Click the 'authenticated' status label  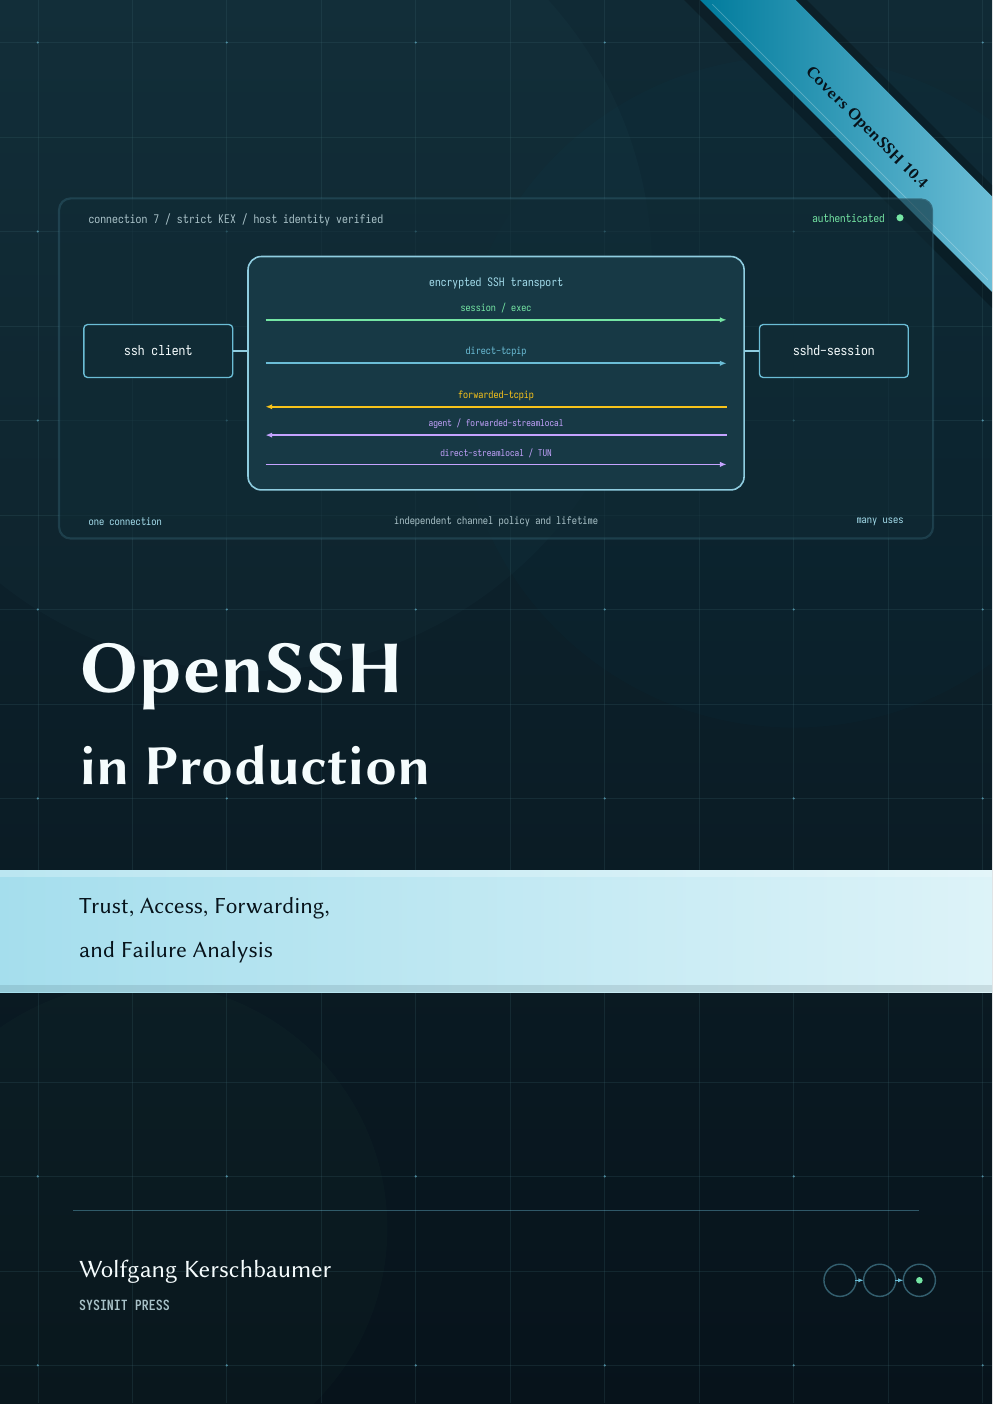point(848,218)
